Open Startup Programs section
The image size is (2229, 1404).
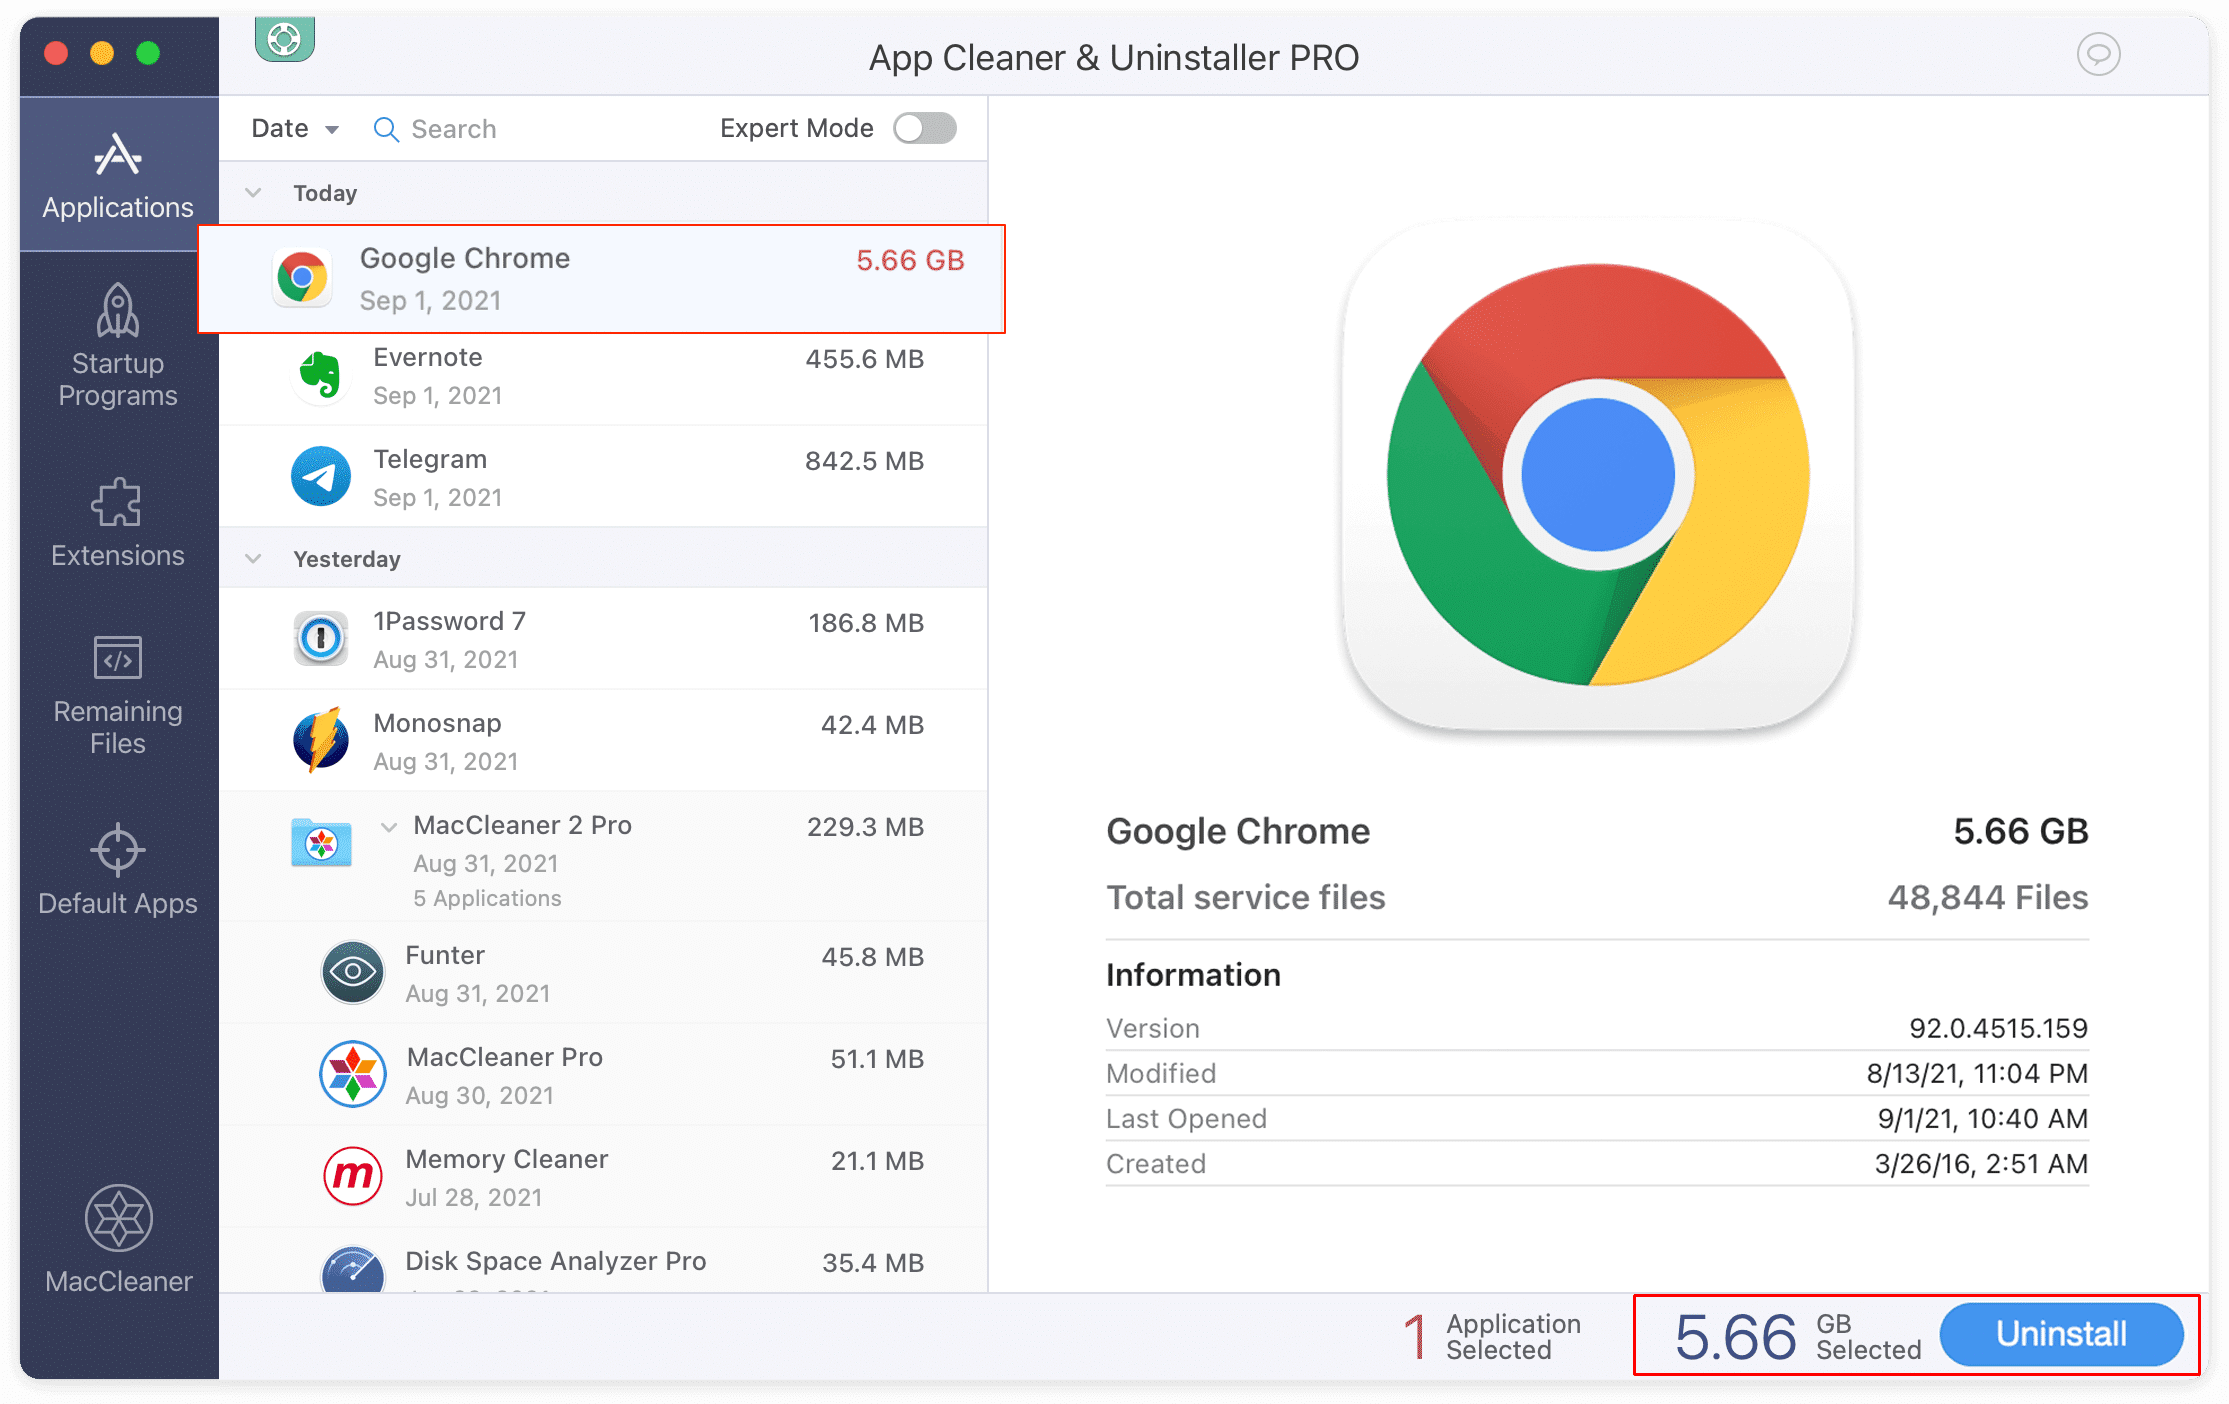click(x=118, y=345)
